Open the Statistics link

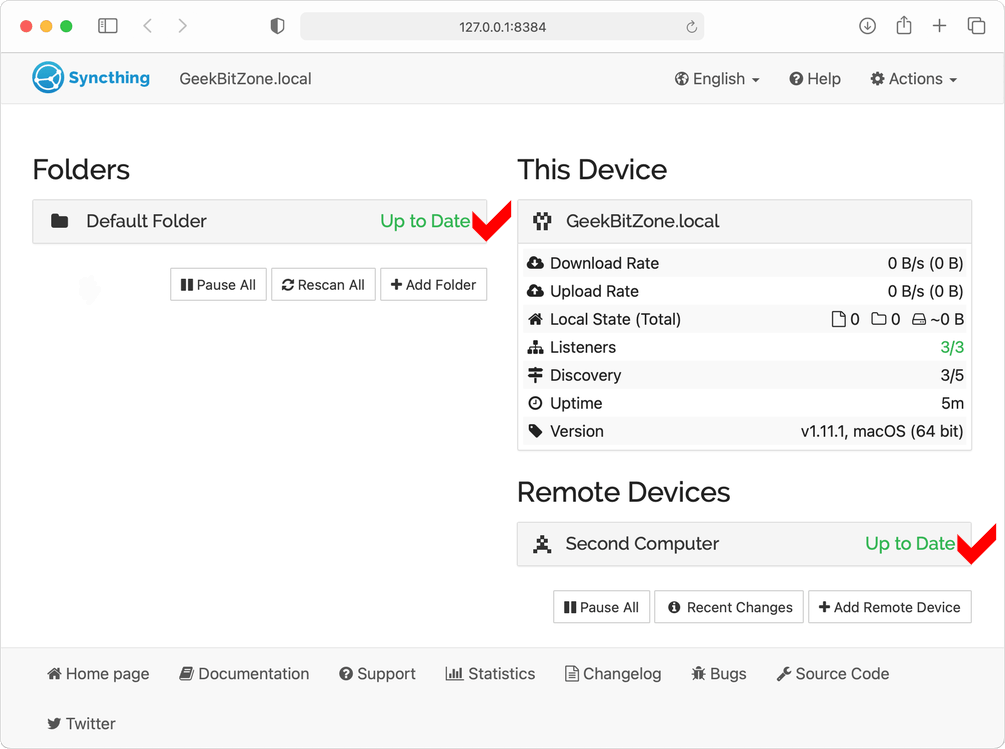pos(490,674)
